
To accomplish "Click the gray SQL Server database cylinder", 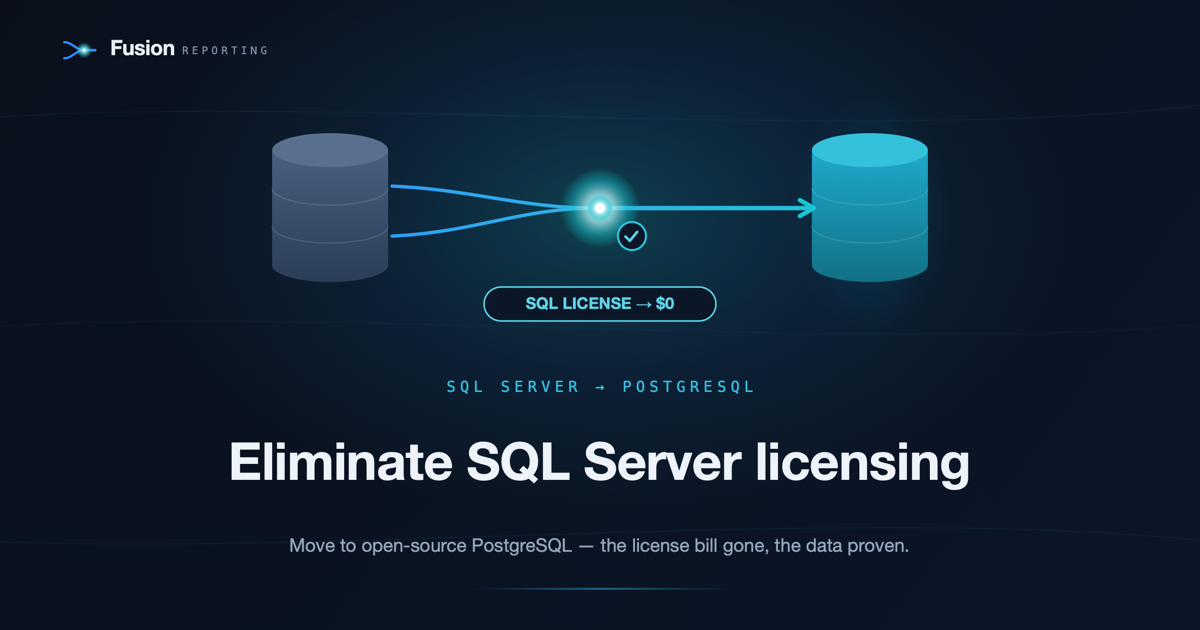I will 330,207.
